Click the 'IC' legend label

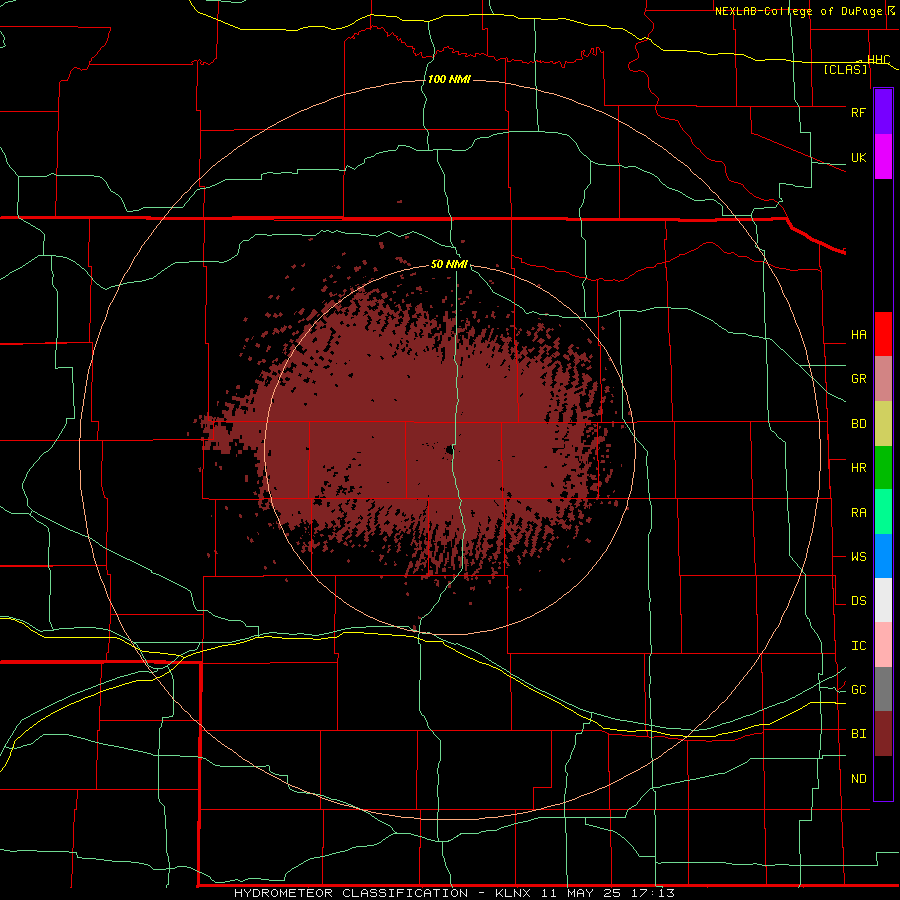coord(858,646)
